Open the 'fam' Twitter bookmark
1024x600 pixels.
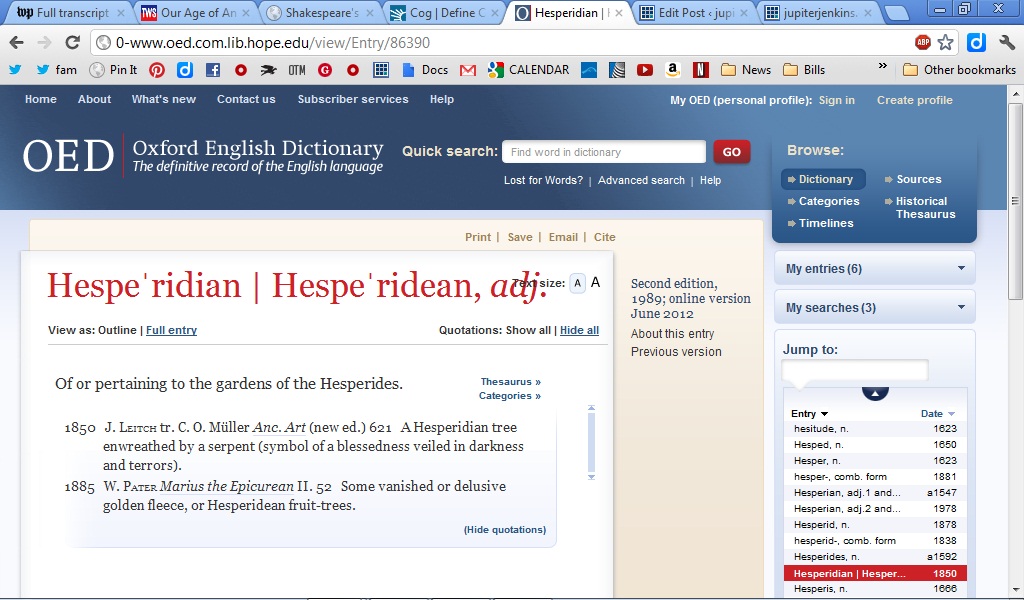[x=57, y=70]
